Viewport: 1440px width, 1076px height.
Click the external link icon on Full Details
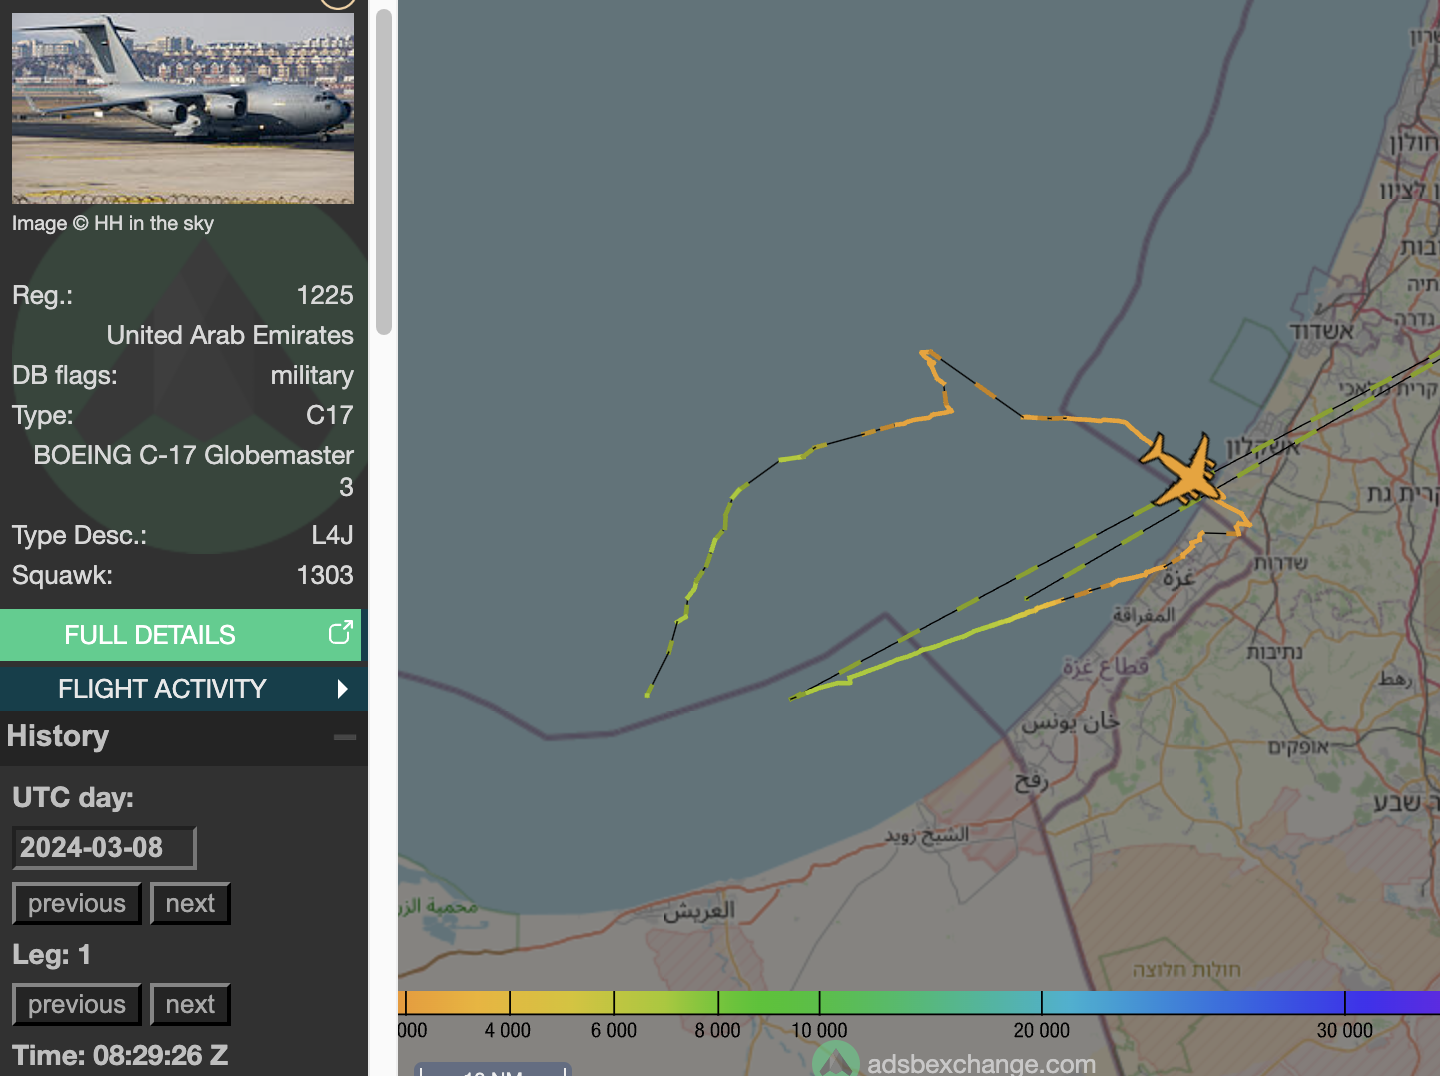coord(340,633)
